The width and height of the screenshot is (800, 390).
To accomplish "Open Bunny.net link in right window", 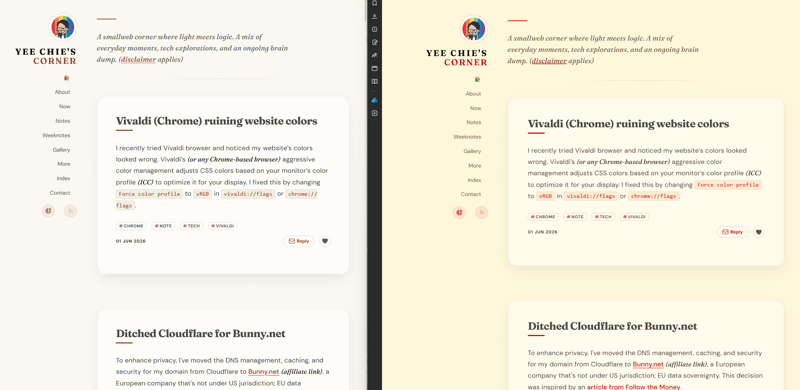I will pyautogui.click(x=648, y=364).
